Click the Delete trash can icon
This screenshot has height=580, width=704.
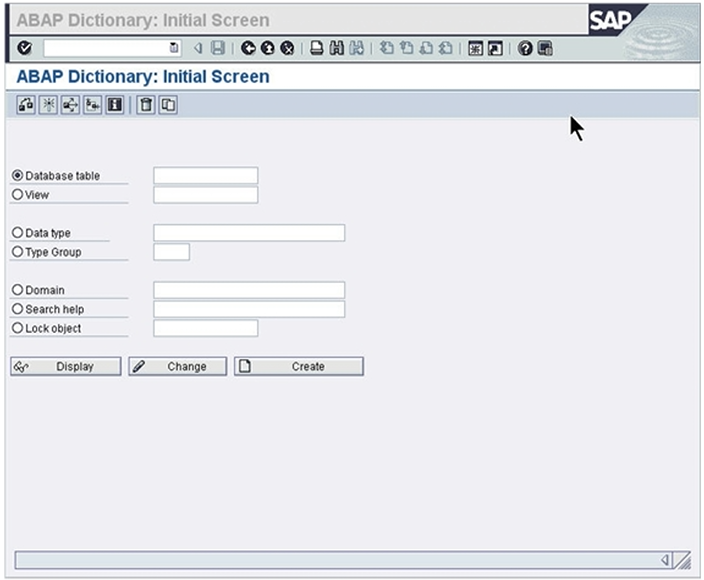click(146, 105)
